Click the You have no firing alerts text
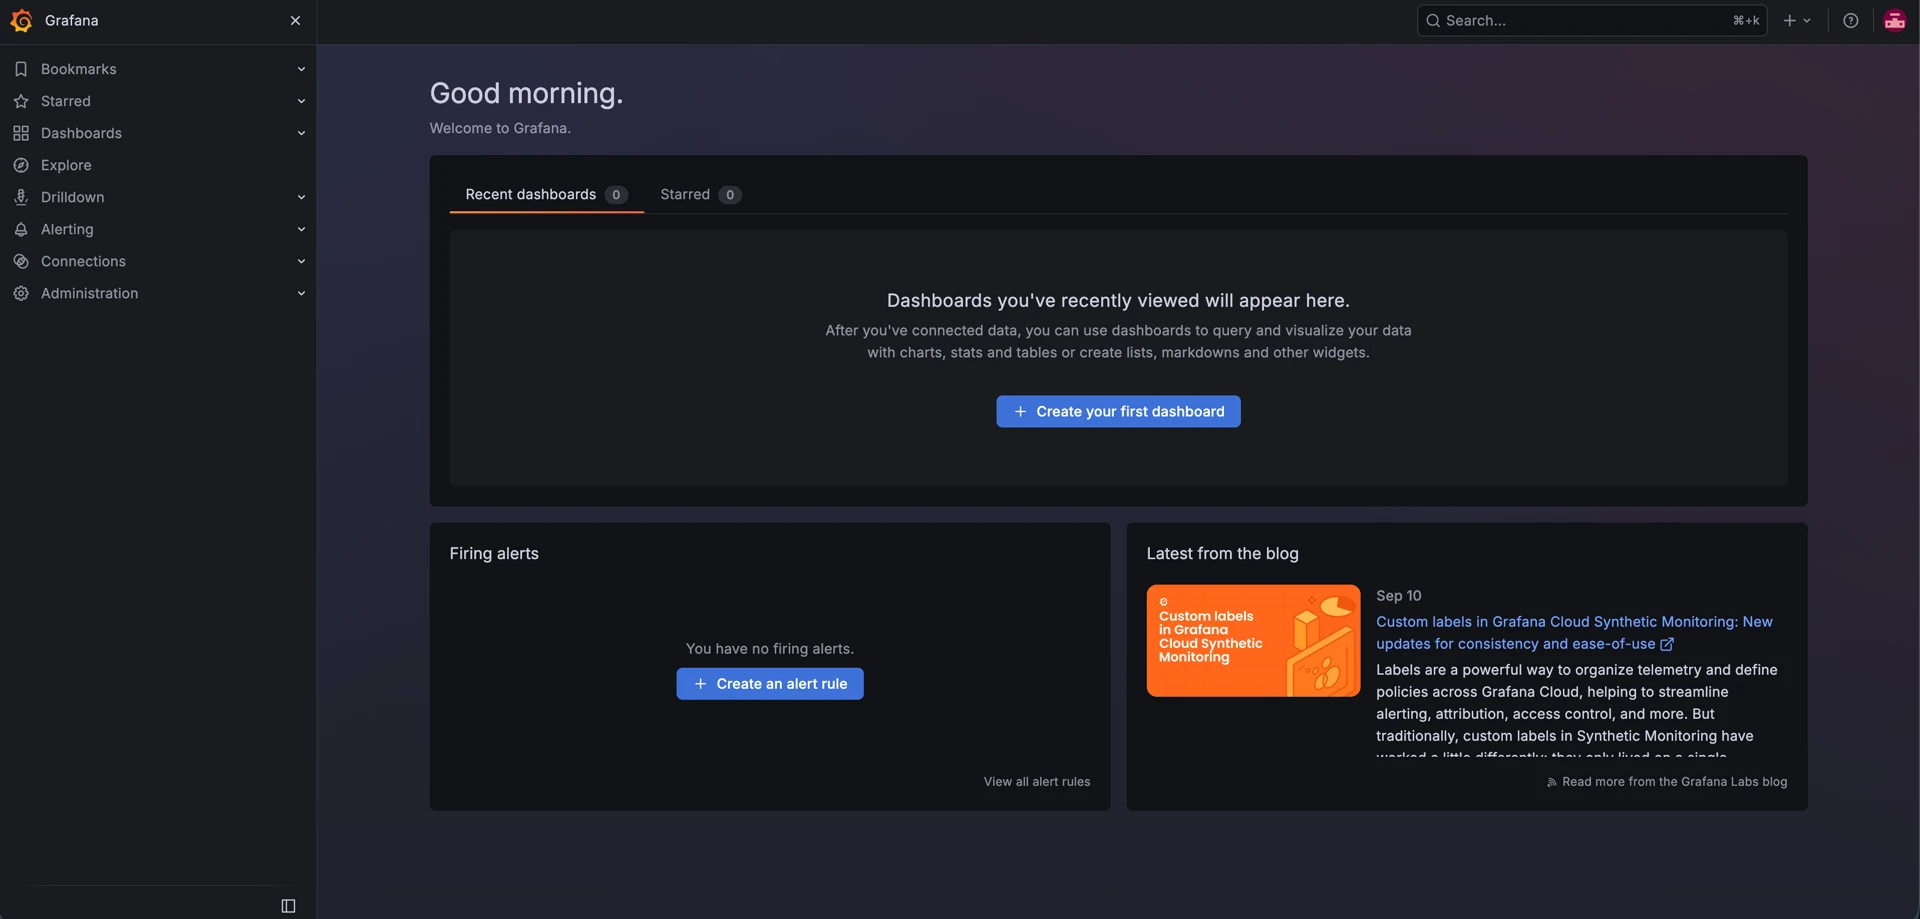 770,649
